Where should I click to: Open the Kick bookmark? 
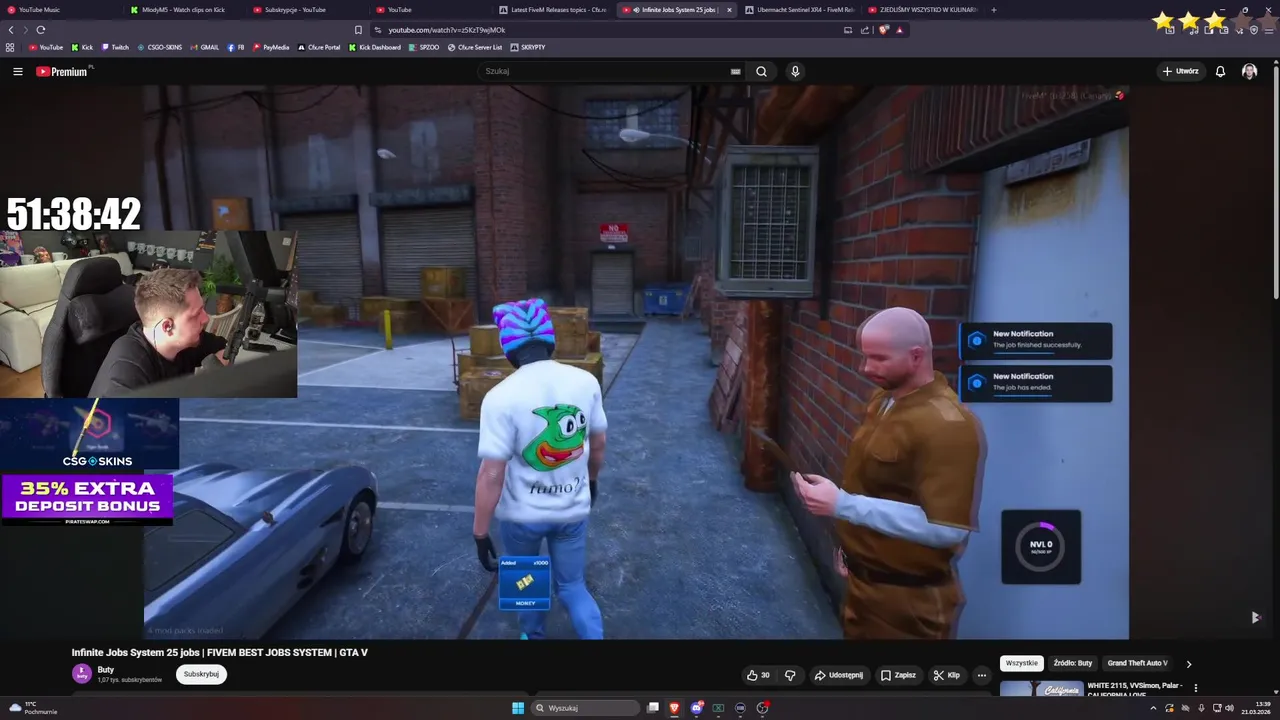tap(83, 47)
